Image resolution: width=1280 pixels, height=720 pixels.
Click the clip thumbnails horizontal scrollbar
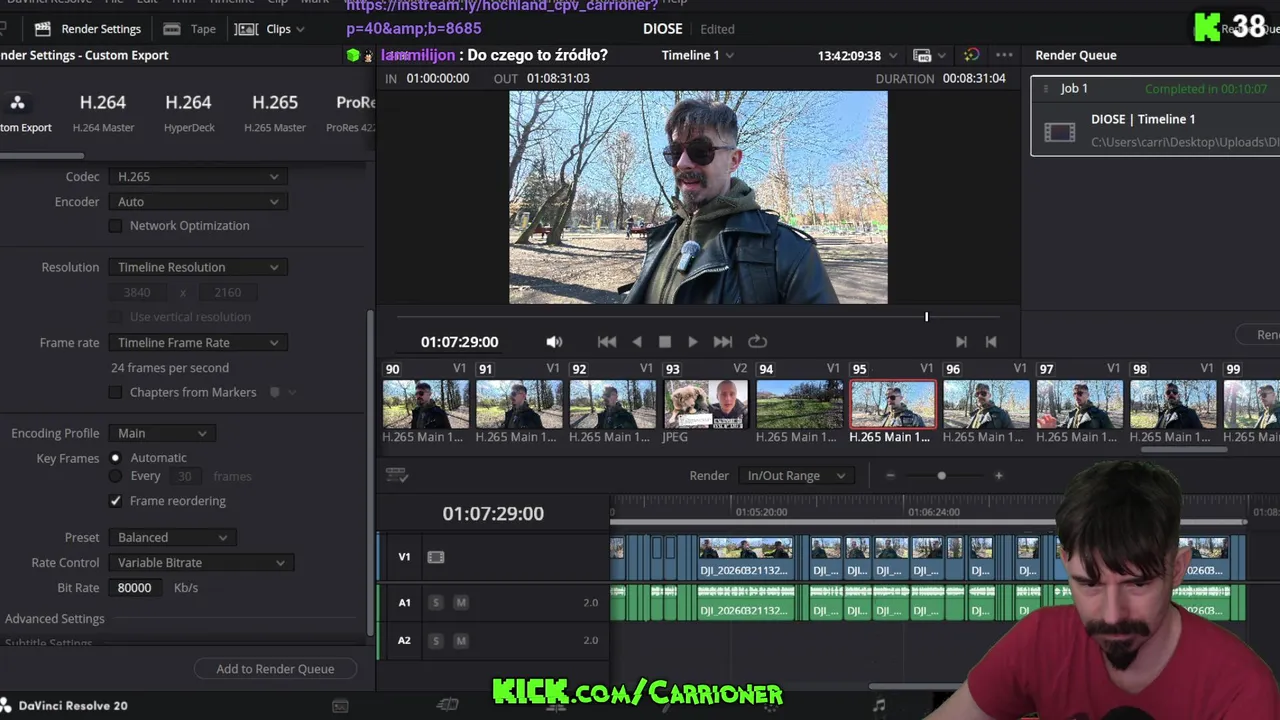(x=1184, y=450)
